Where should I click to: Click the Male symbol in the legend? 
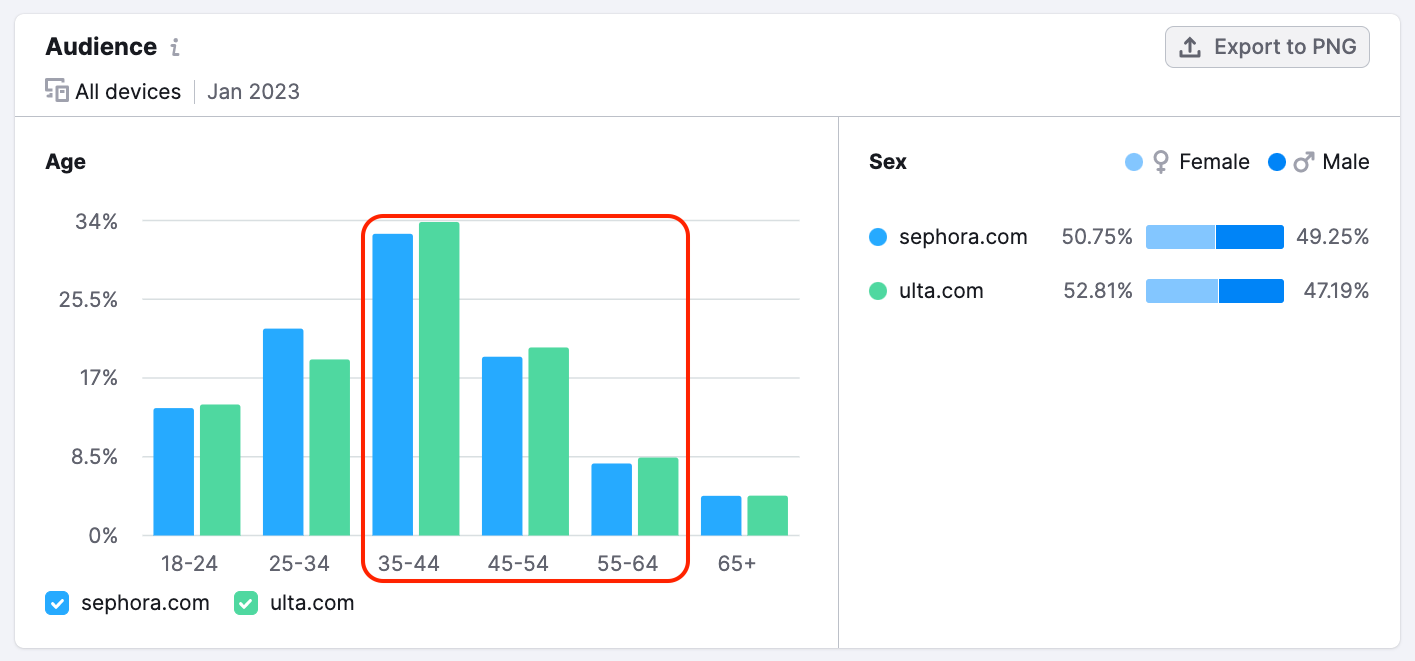click(1303, 162)
